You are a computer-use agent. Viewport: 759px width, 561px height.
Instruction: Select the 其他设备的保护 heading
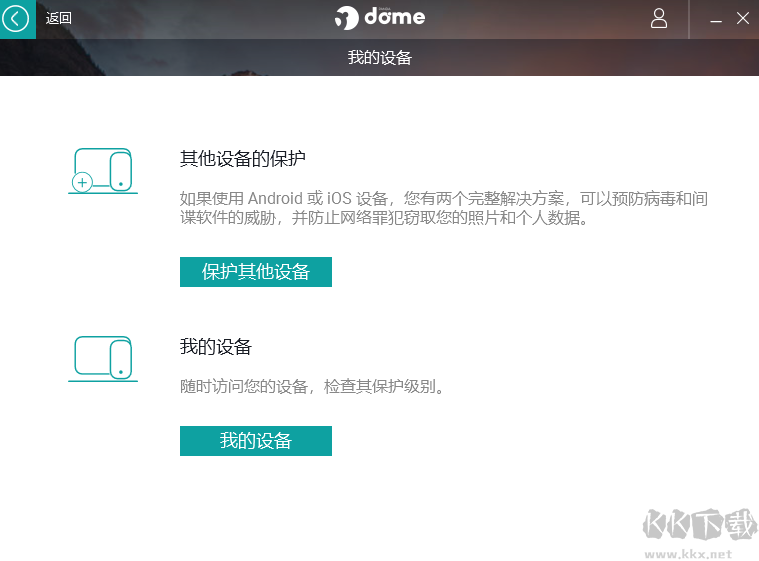point(242,159)
